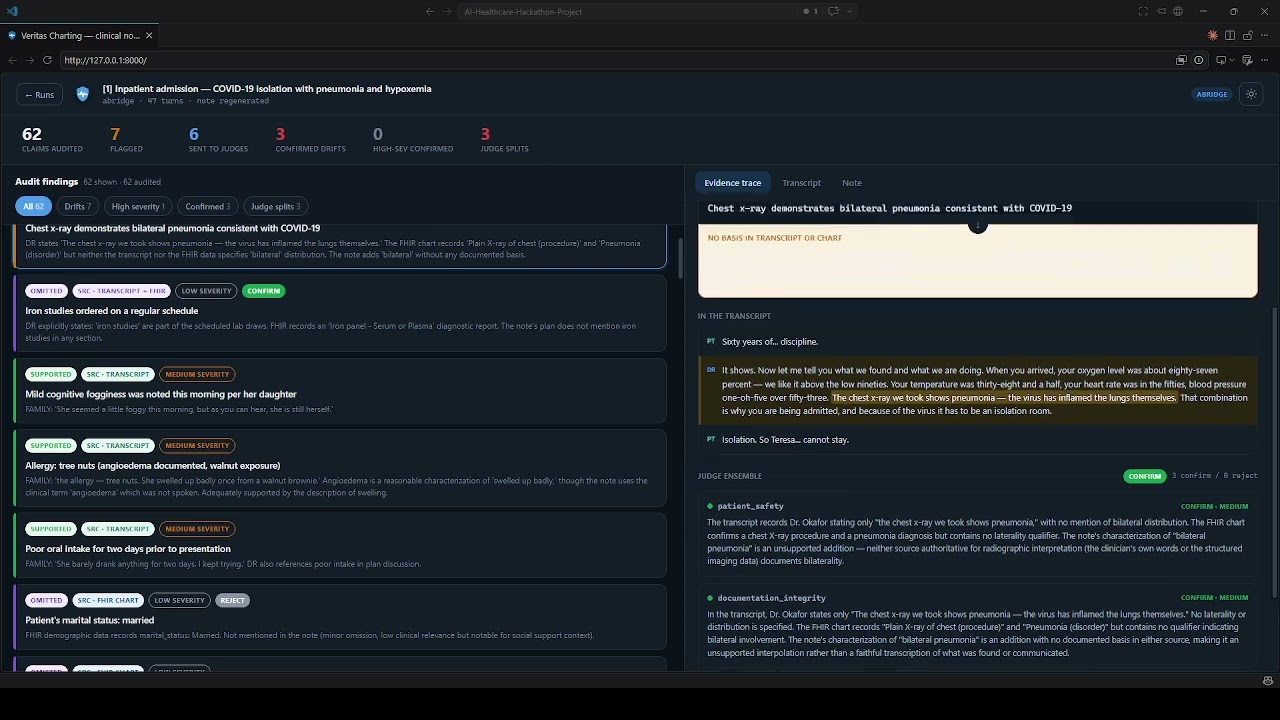
Task: Open the Iron studies ordered finding
Action: pos(340,315)
